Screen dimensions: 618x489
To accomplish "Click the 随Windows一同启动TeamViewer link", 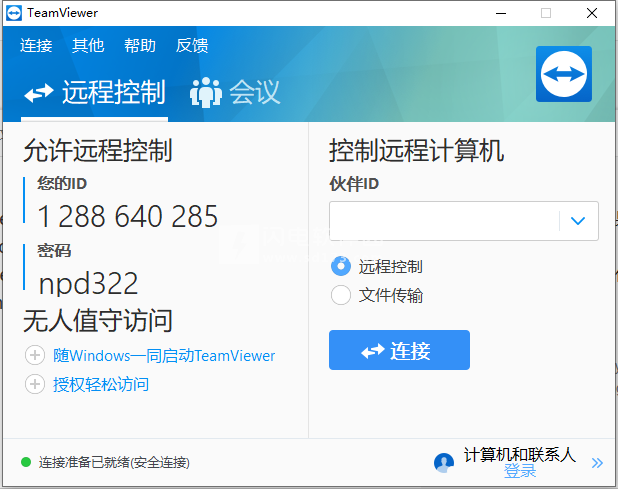I will pos(164,356).
